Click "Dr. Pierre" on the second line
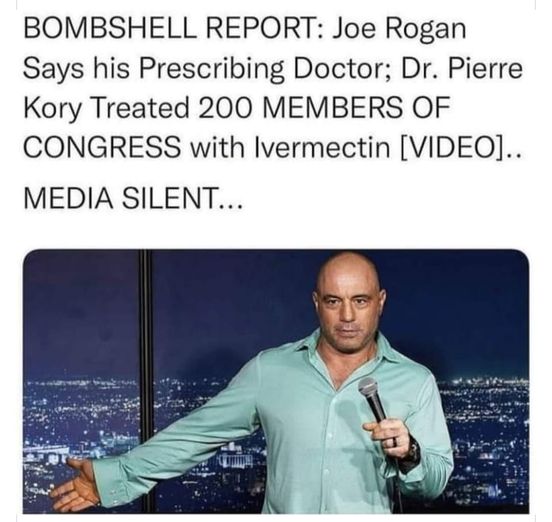The image size is (552, 522). tap(462, 68)
